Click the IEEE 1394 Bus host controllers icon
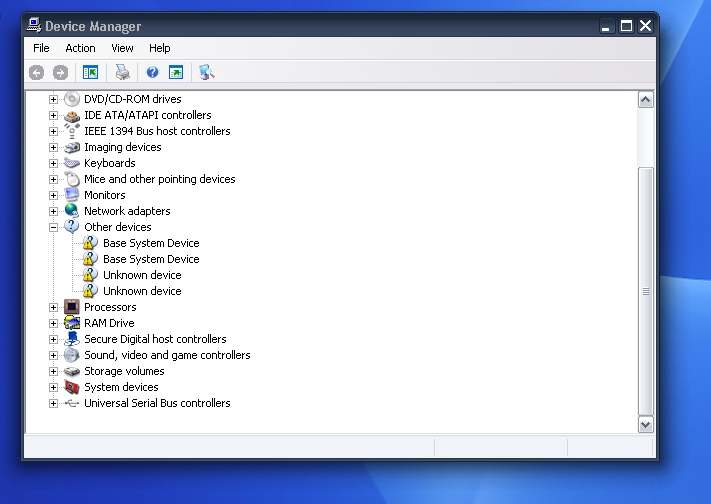 [72, 131]
